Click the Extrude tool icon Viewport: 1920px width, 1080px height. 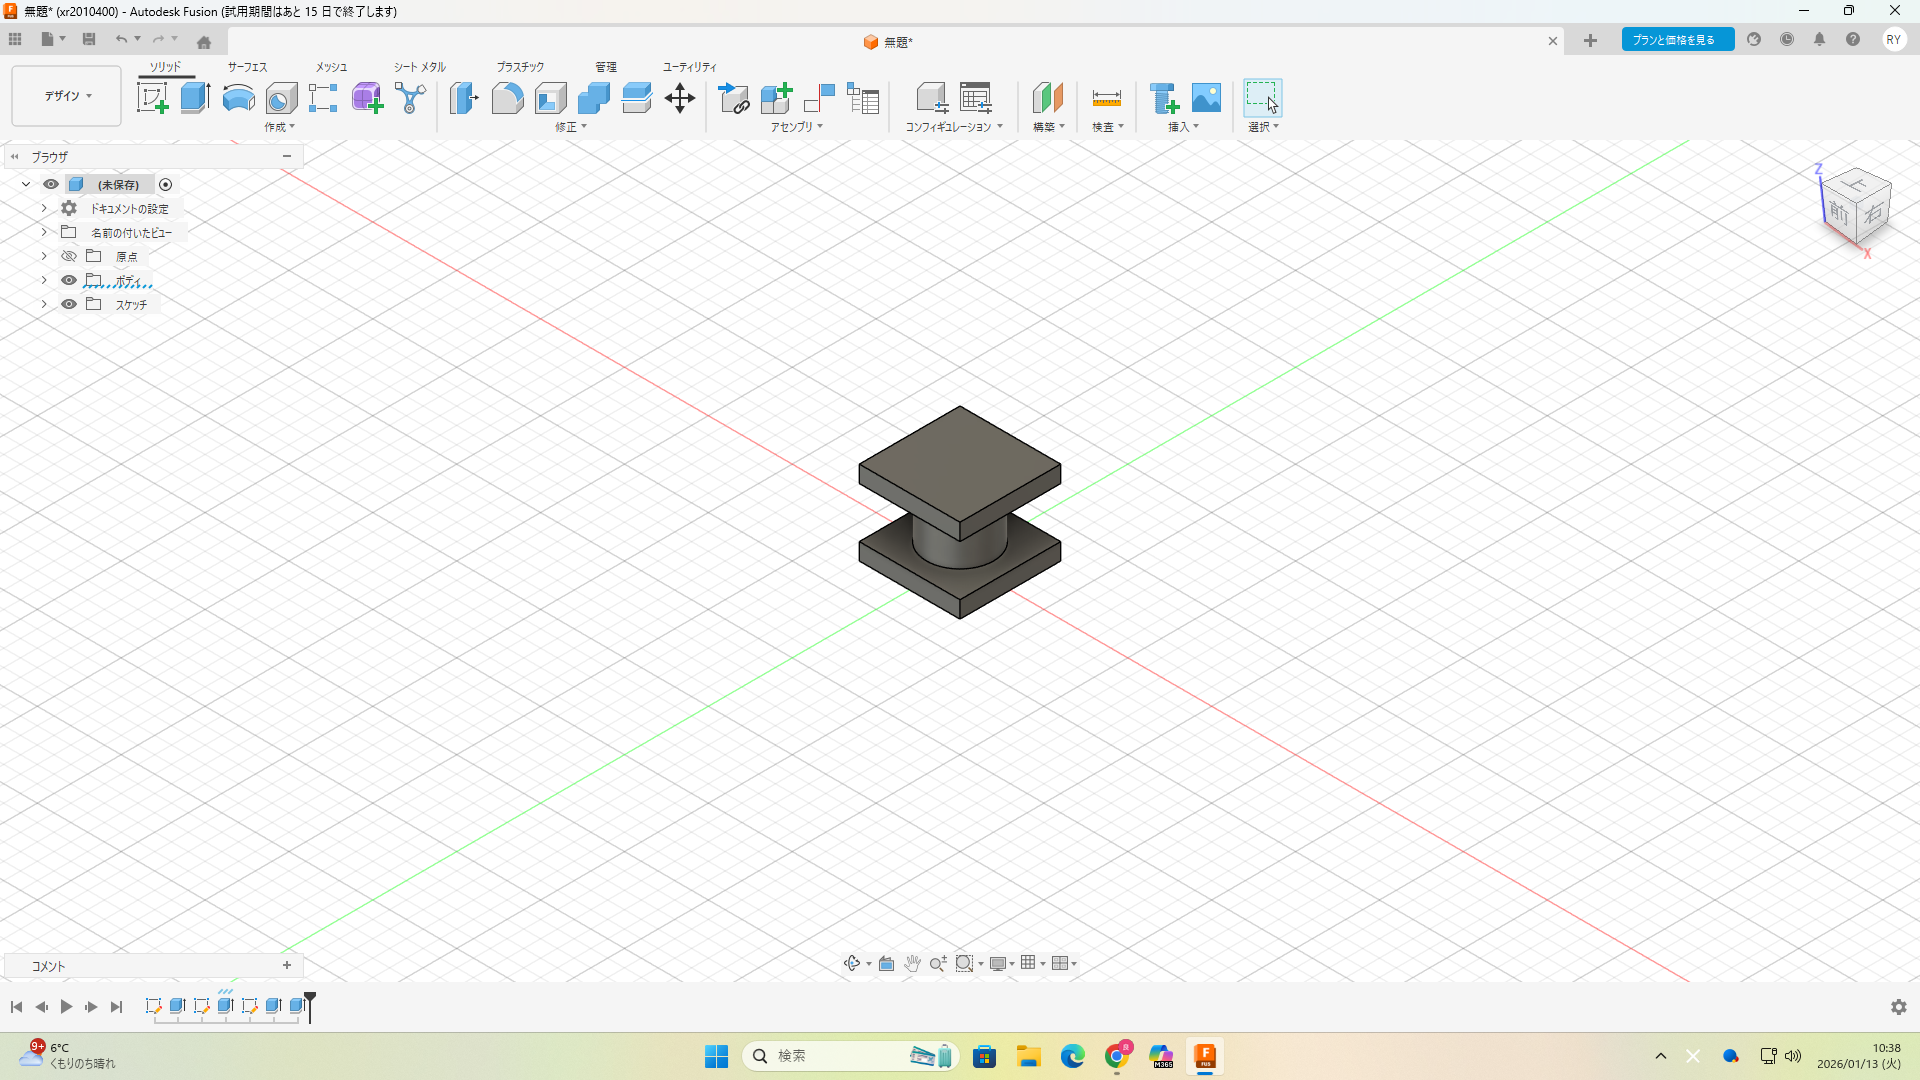(195, 98)
